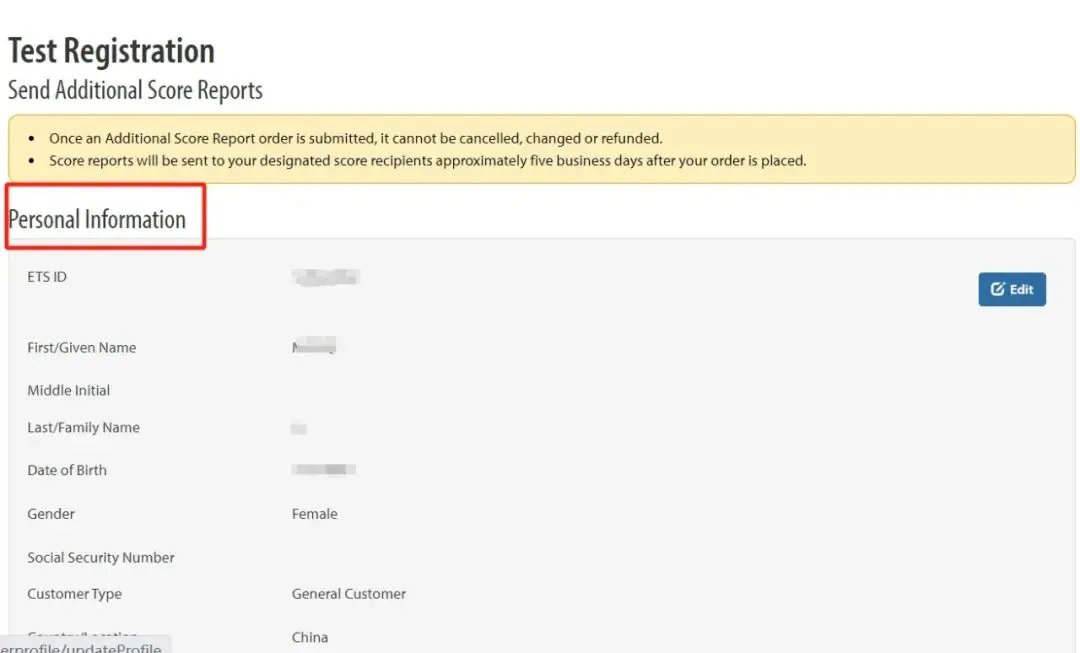Click the pencil icon inside Edit button
The width and height of the screenshot is (1080, 653).
[x=997, y=289]
